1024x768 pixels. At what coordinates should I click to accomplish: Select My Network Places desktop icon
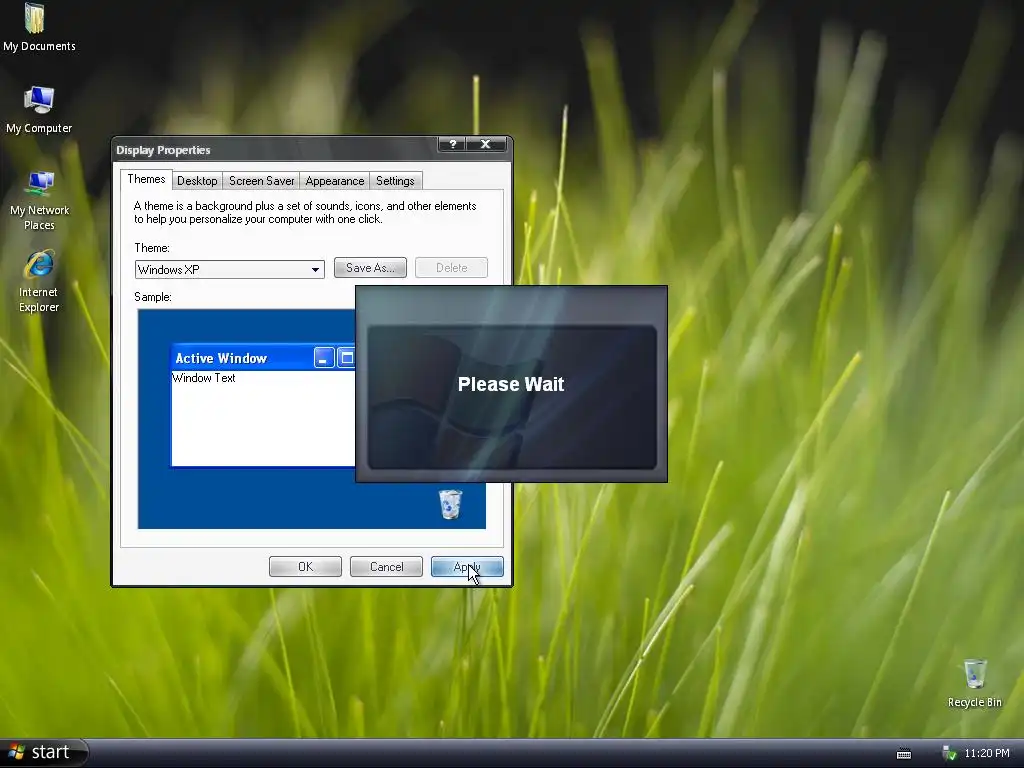39,200
